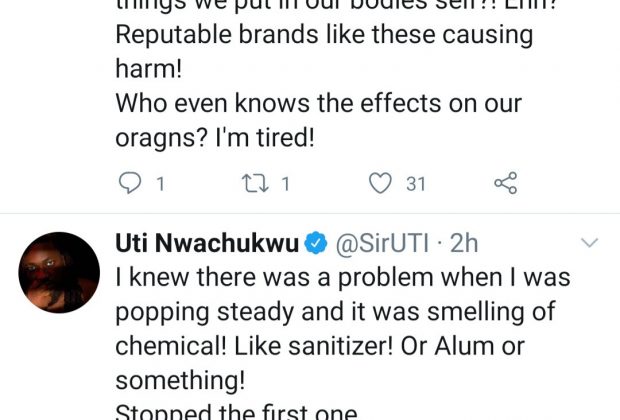Click the line "popping steady and it was smelling of"
Image resolution: width=620 pixels, height=420 pixels.
[335, 311]
